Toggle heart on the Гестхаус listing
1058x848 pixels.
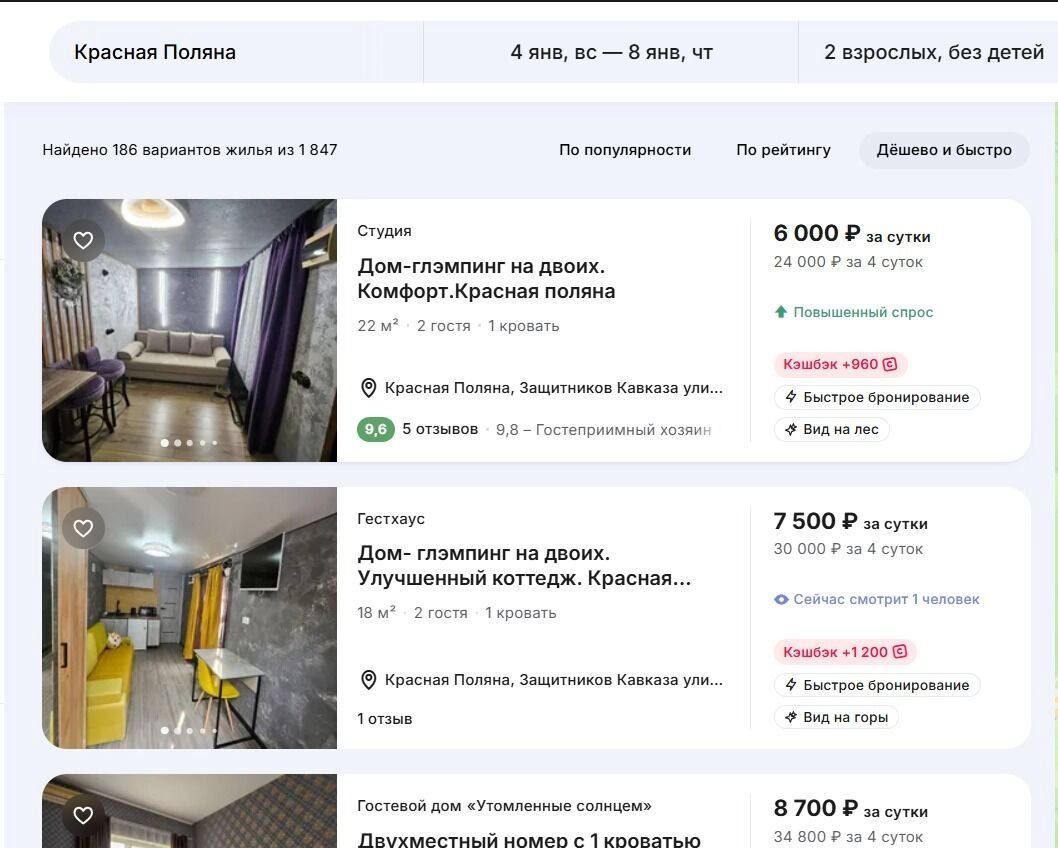83,528
